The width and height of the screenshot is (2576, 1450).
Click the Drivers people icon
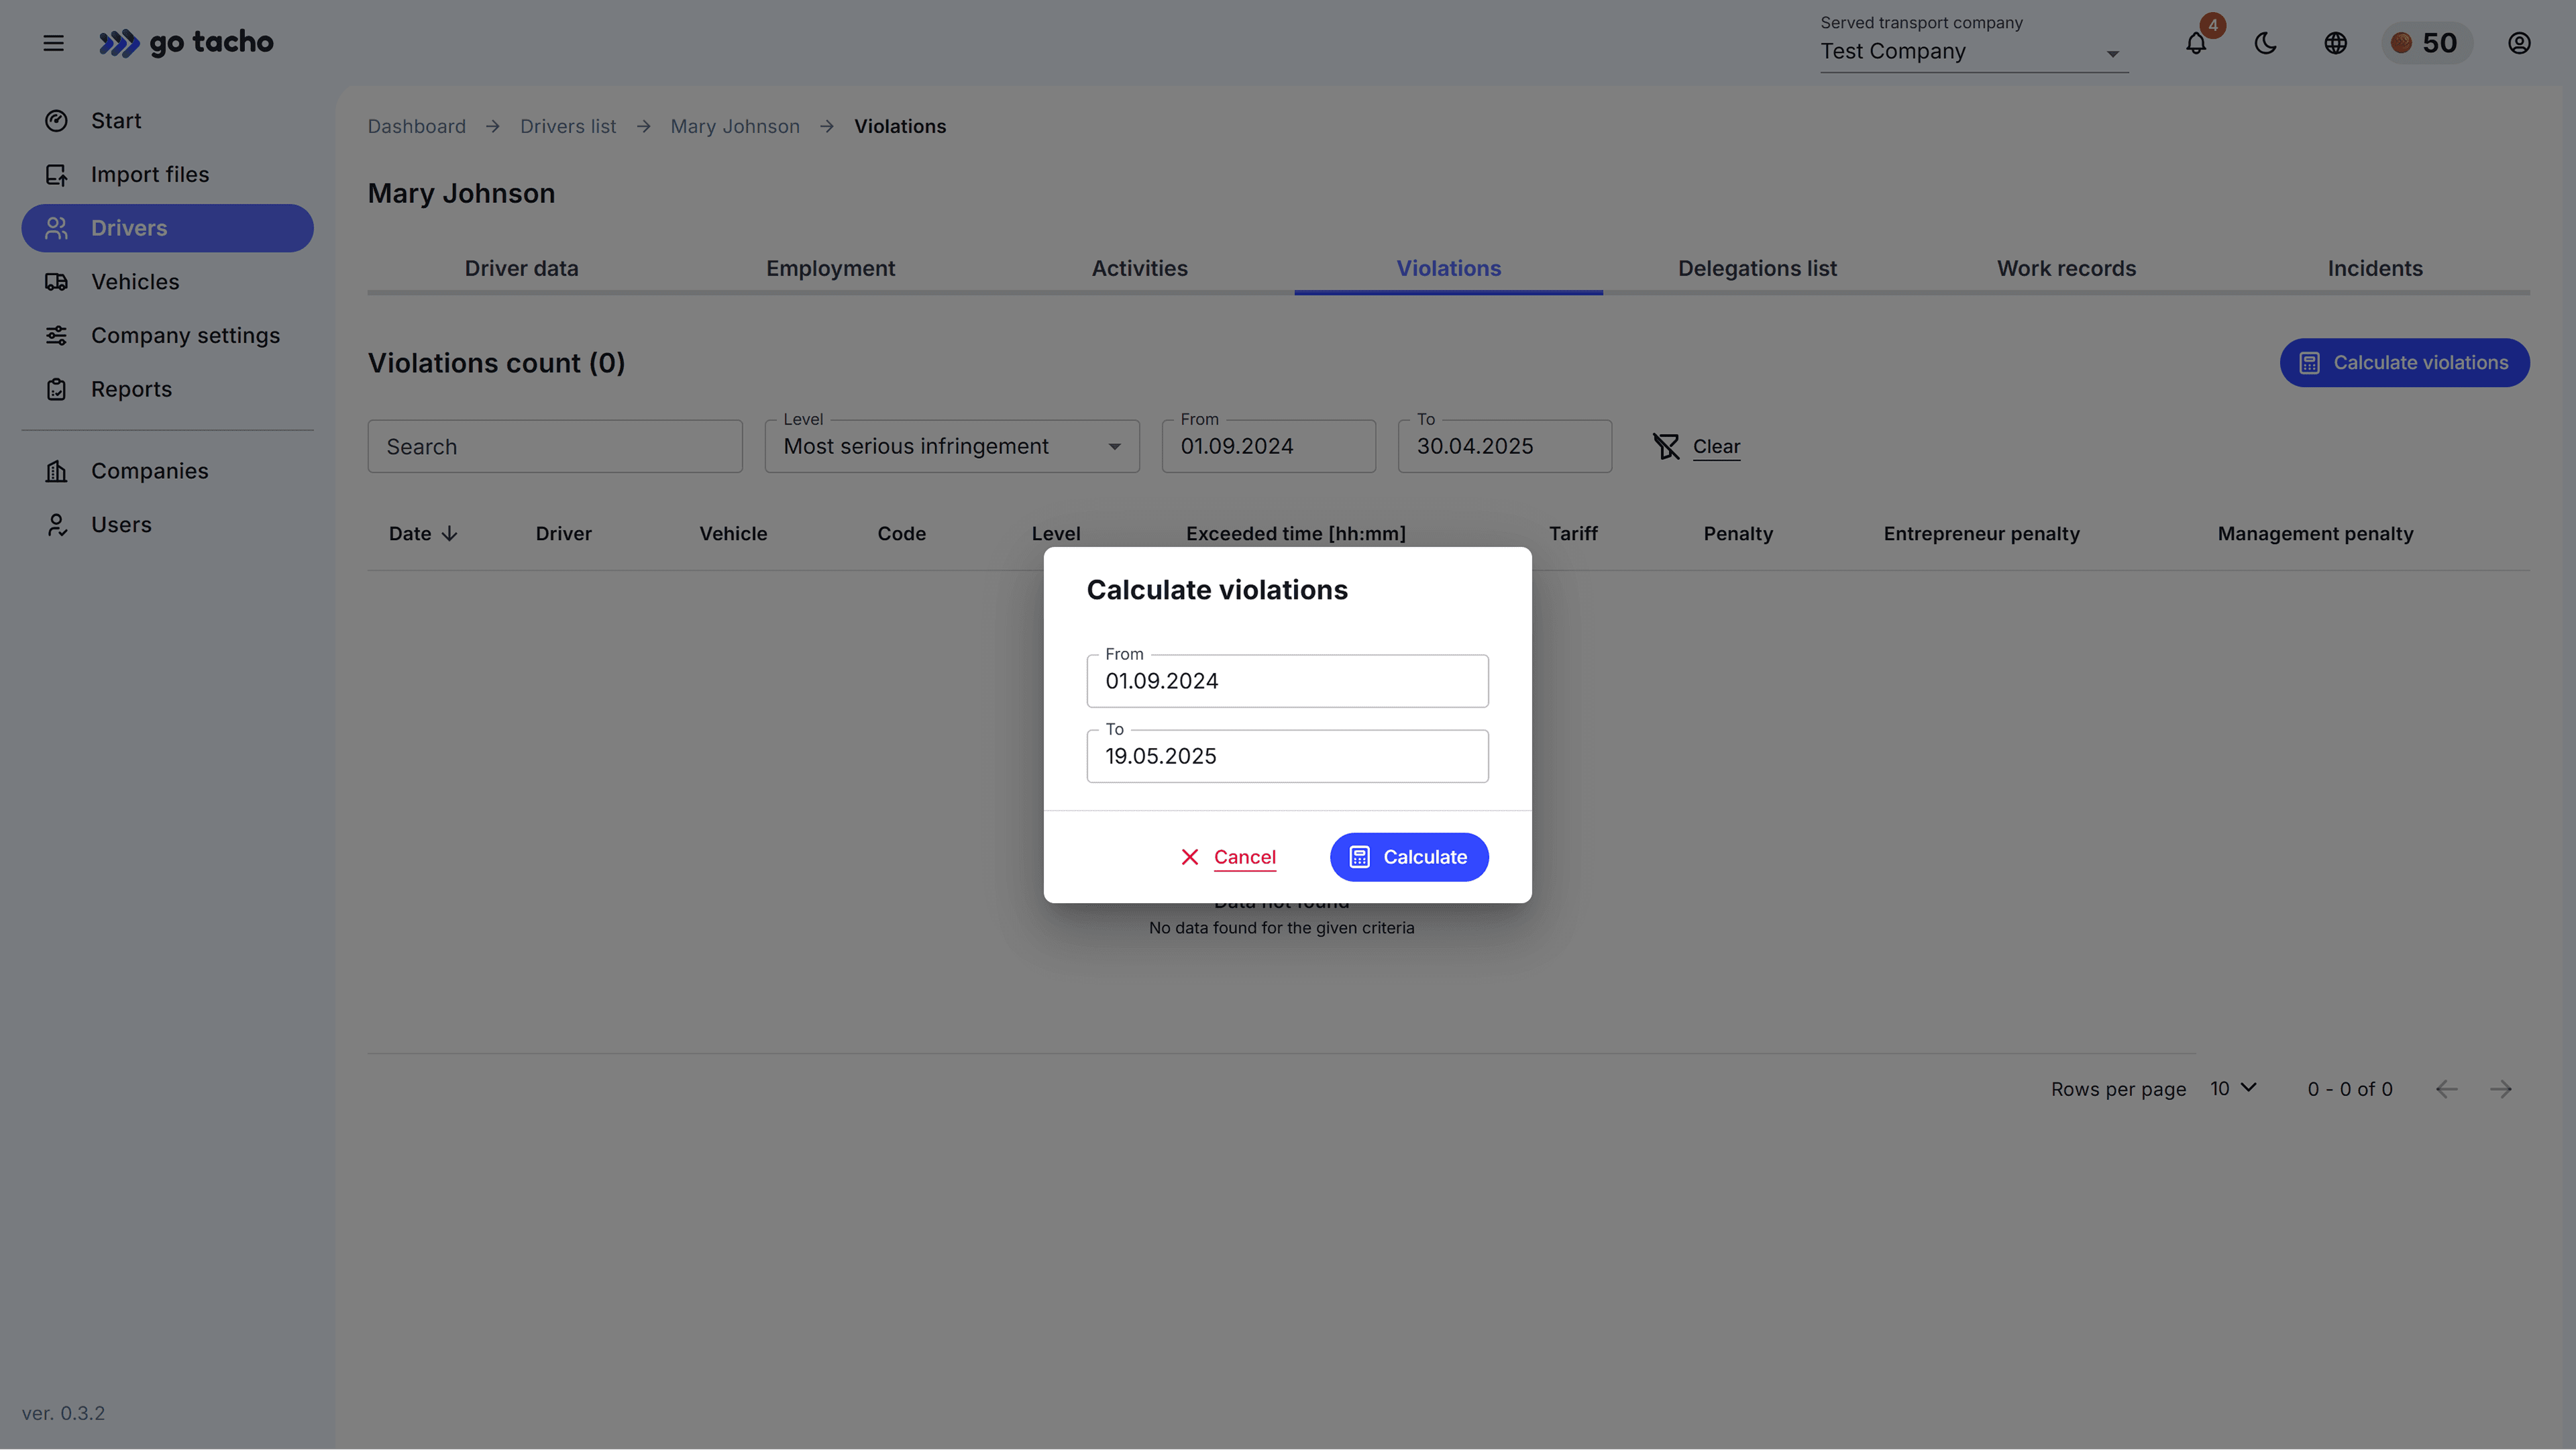56,228
